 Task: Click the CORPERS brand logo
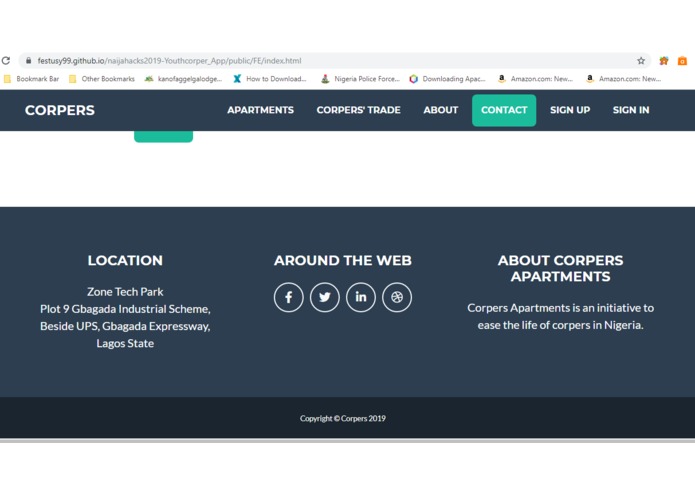click(60, 110)
